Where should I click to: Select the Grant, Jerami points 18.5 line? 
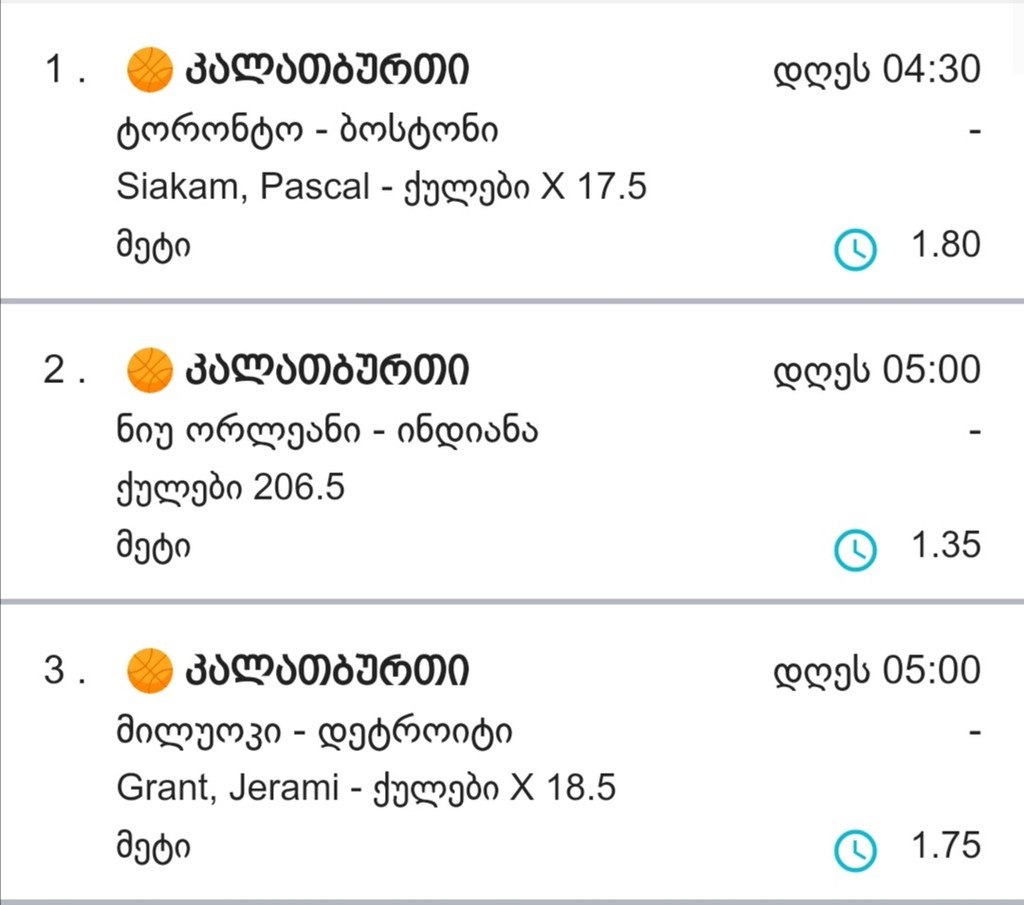pos(366,788)
